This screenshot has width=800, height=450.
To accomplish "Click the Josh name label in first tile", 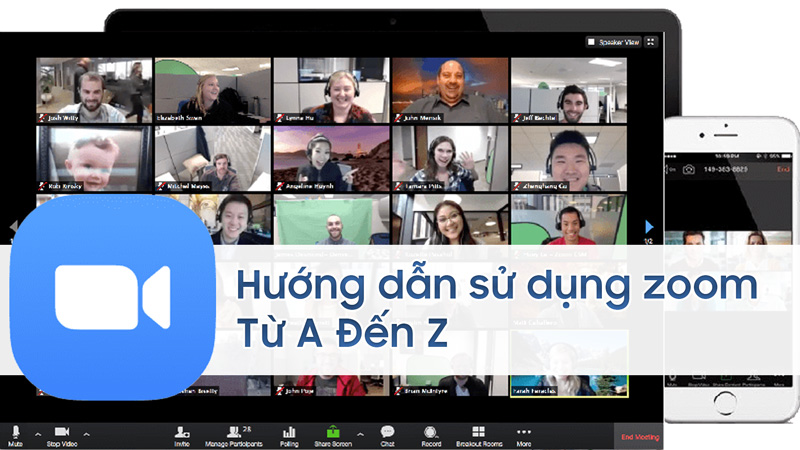I will click(x=63, y=118).
